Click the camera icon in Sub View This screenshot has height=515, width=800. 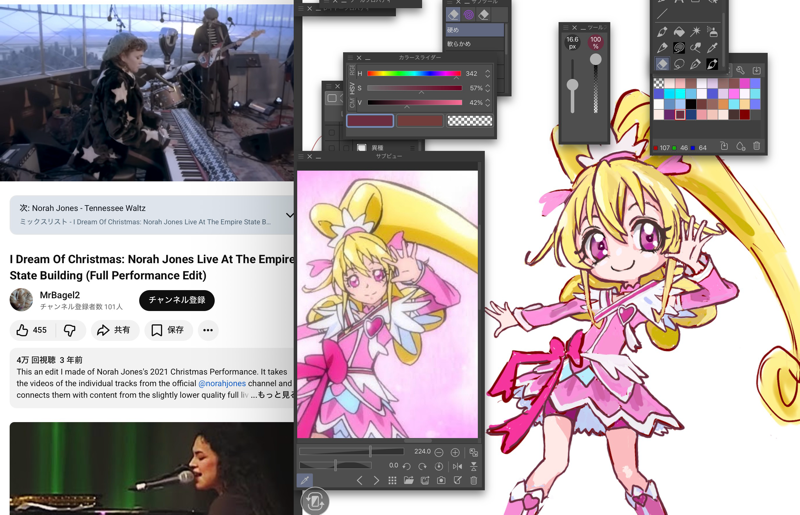click(x=441, y=481)
